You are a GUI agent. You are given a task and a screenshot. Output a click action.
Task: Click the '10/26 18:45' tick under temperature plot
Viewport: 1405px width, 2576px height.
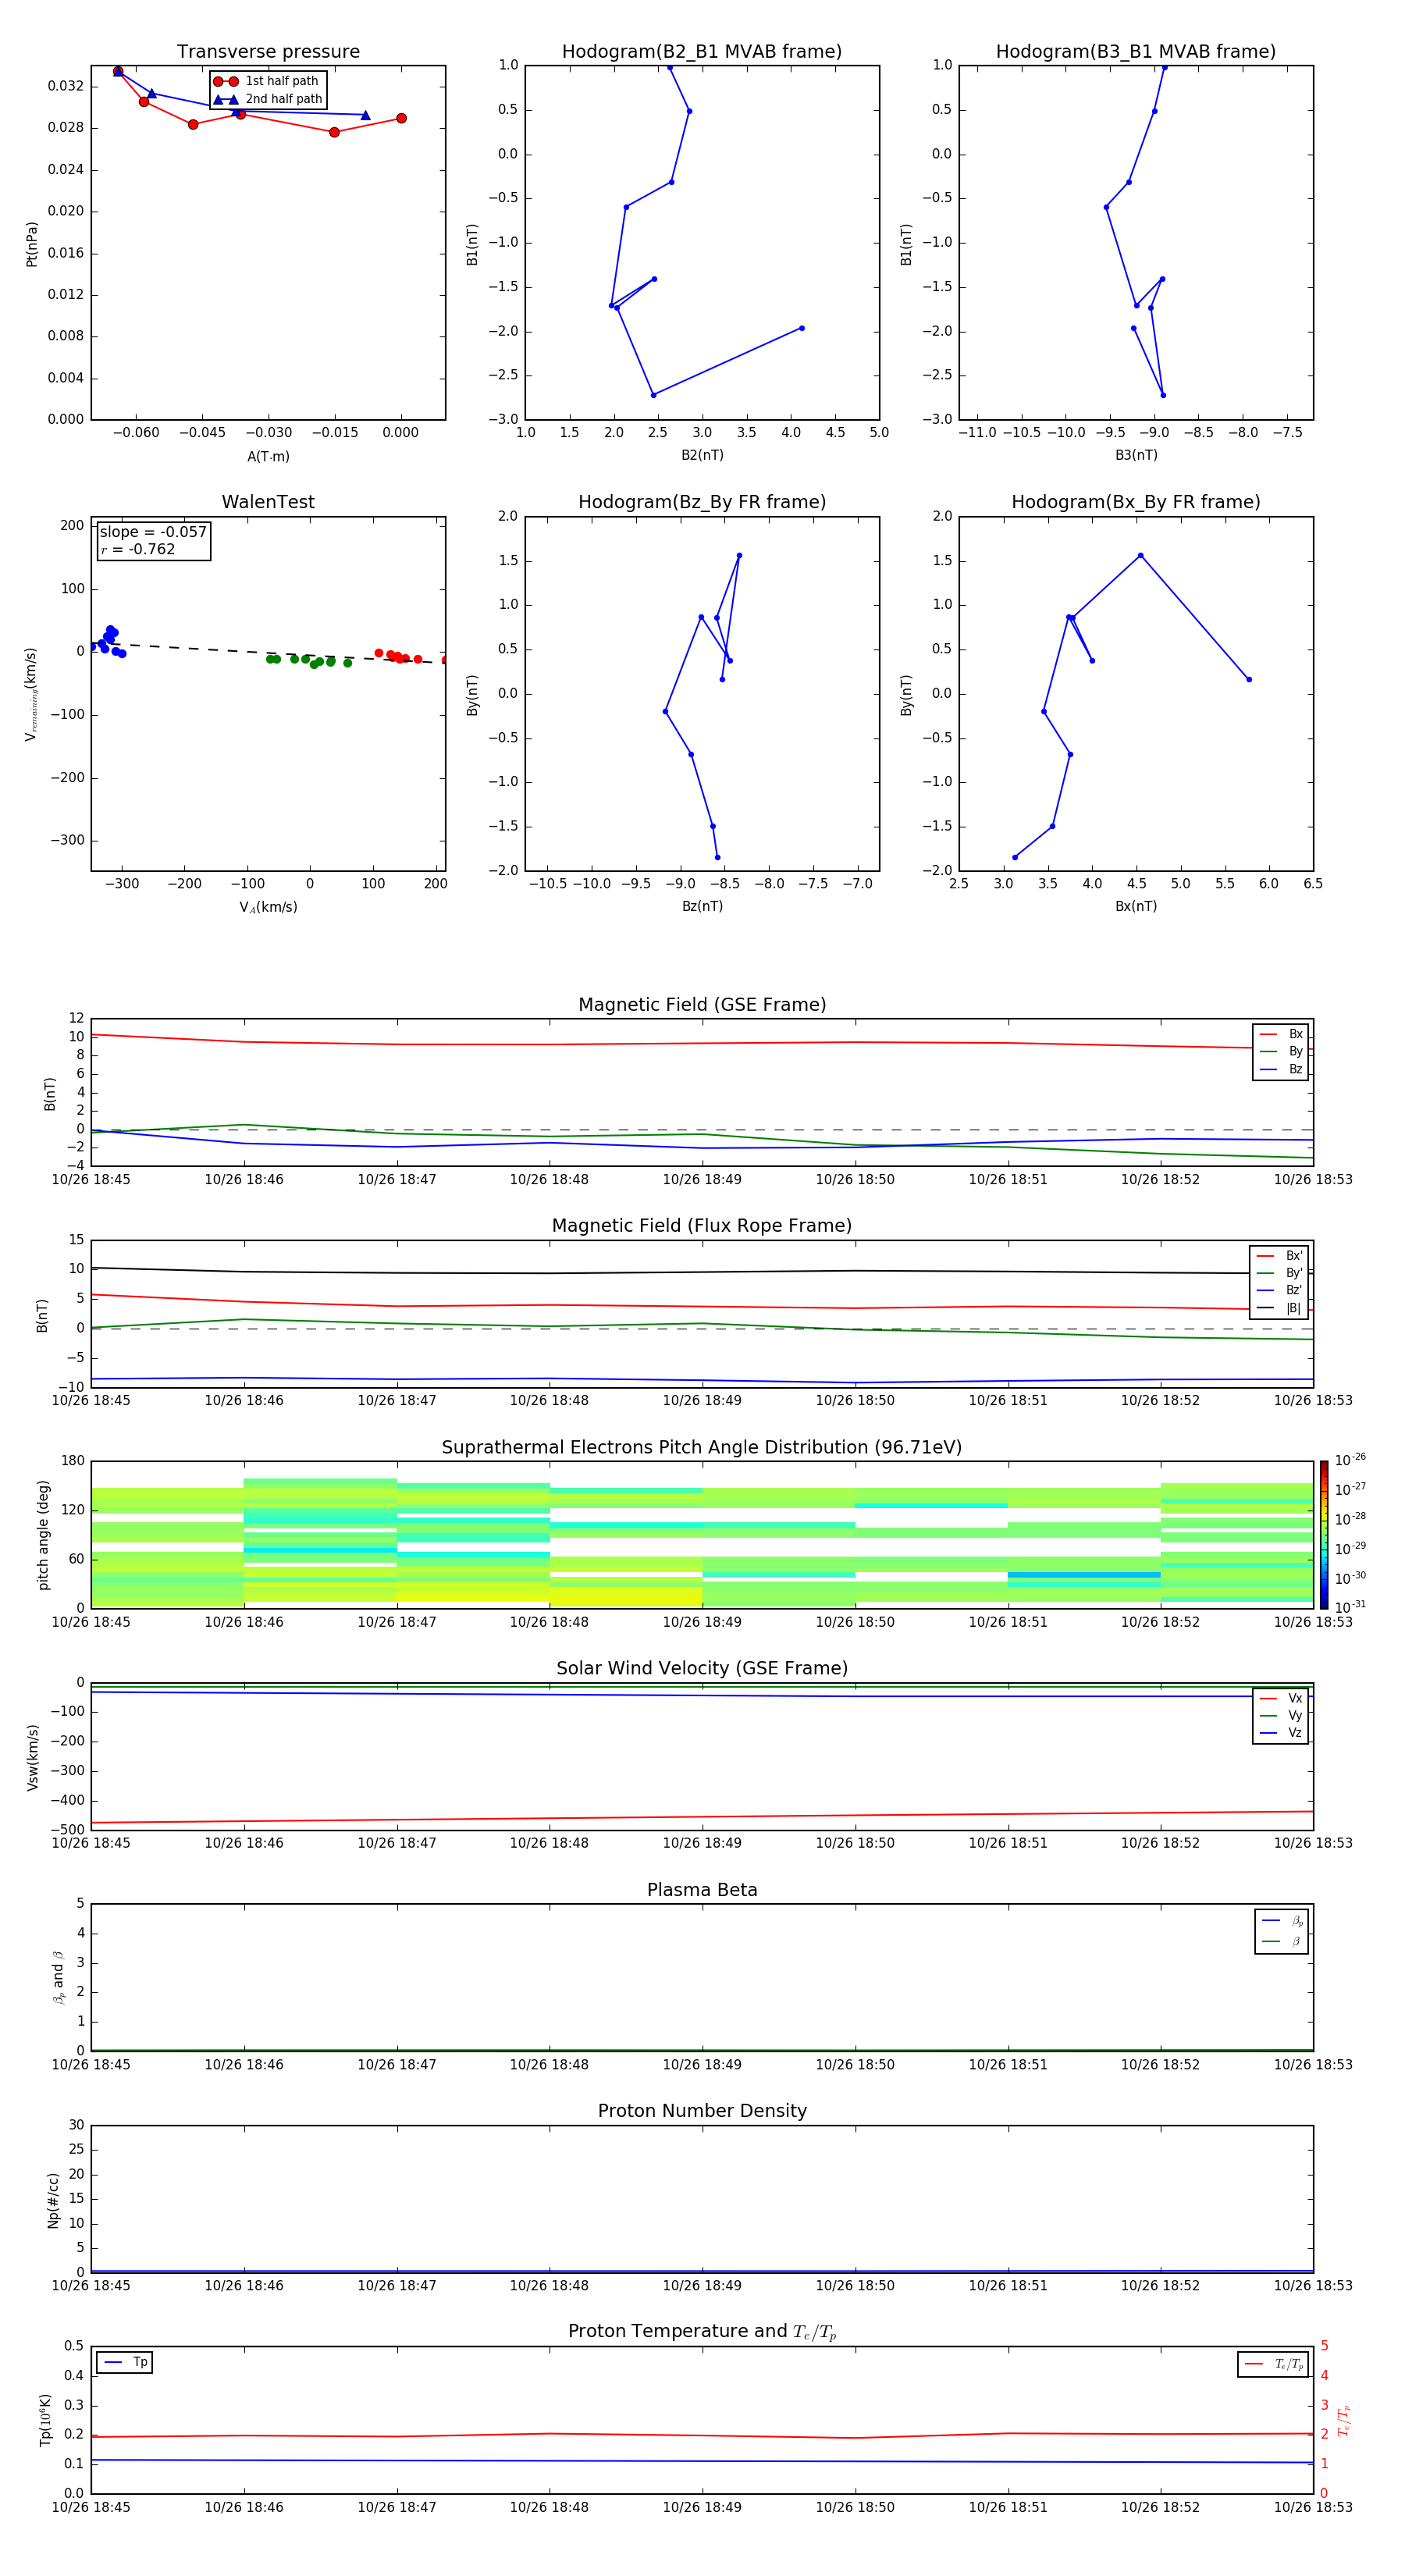tap(91, 2507)
